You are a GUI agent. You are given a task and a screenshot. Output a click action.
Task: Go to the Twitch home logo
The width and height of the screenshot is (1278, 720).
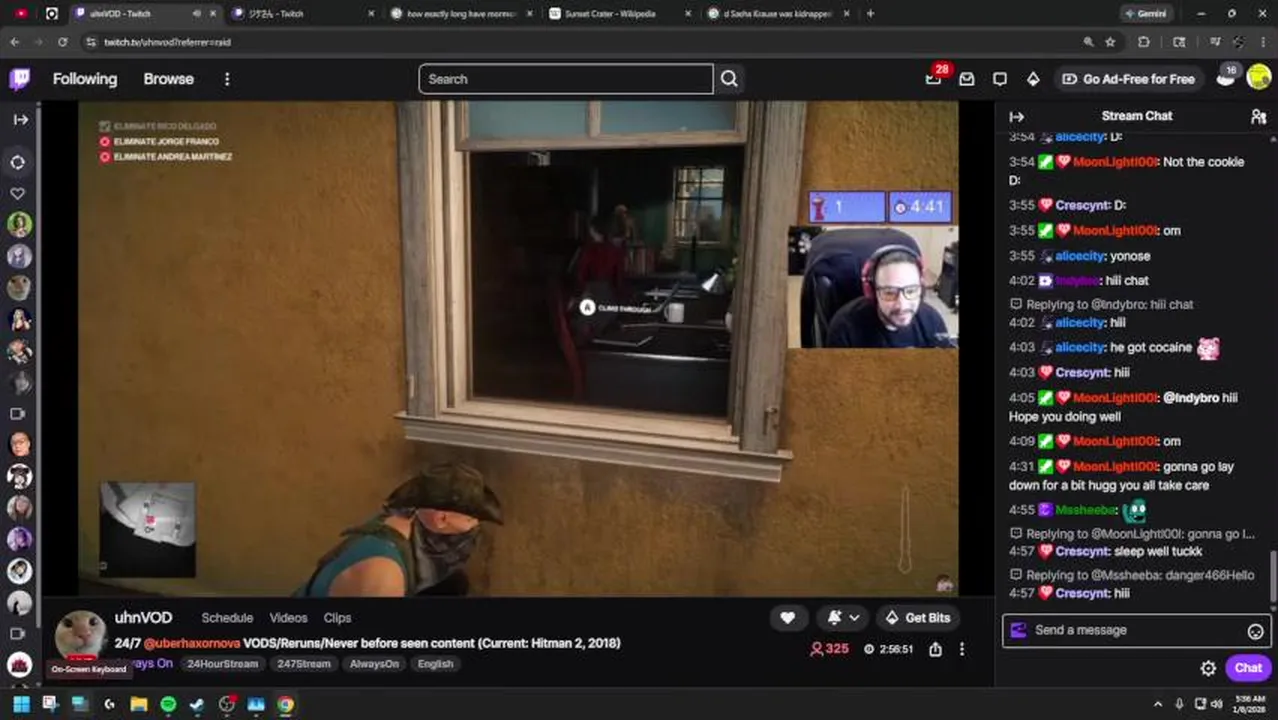(x=20, y=79)
